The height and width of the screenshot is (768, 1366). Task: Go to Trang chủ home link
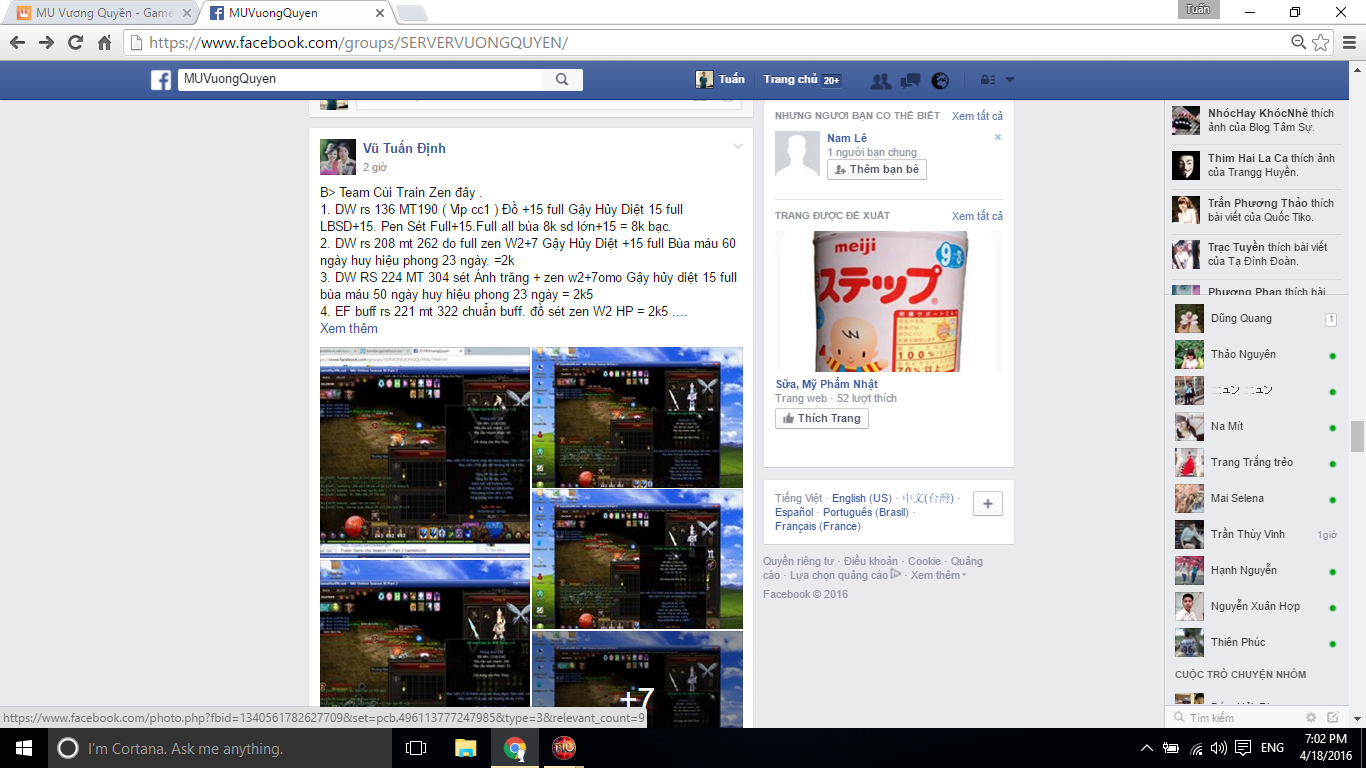[791, 80]
